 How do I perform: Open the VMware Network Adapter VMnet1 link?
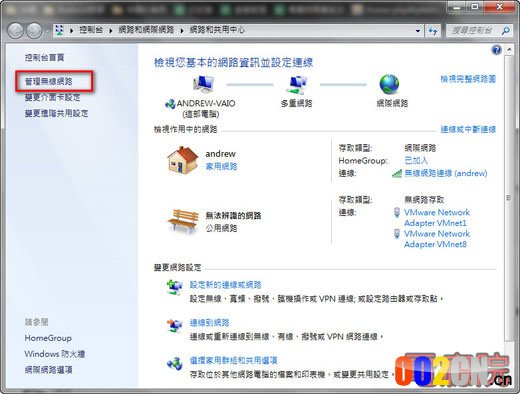pos(437,218)
